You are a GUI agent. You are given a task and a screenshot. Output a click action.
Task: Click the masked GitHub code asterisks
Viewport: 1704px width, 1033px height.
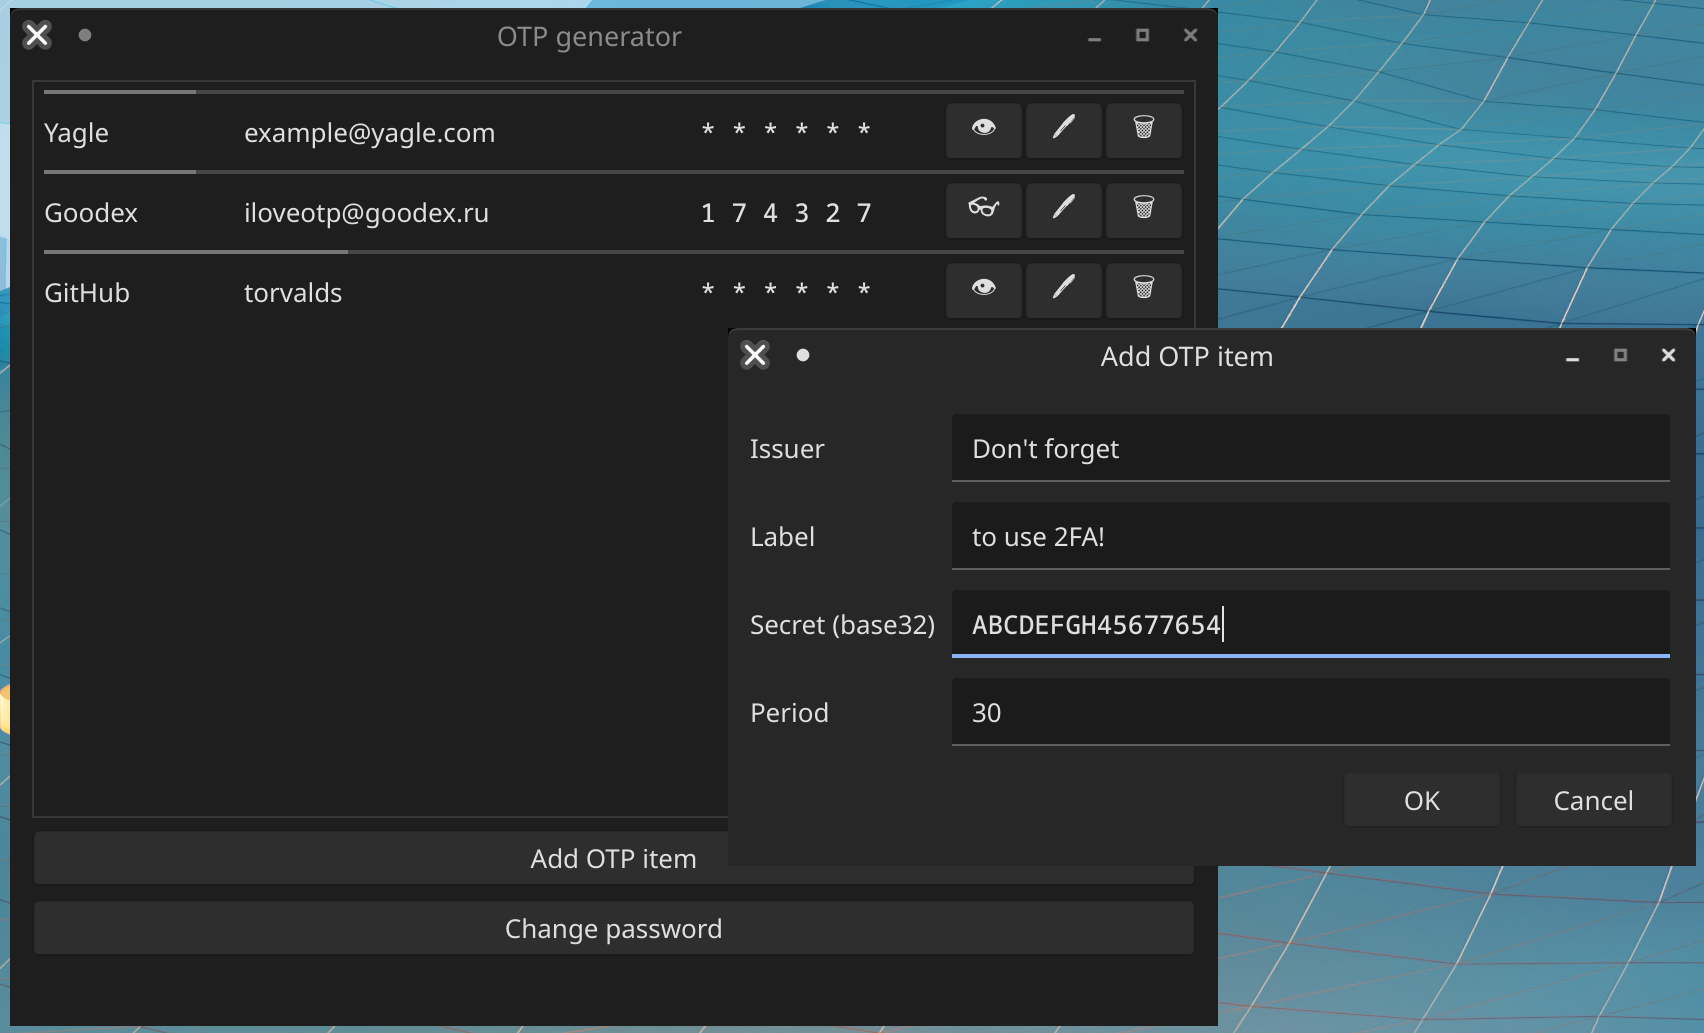[786, 290]
